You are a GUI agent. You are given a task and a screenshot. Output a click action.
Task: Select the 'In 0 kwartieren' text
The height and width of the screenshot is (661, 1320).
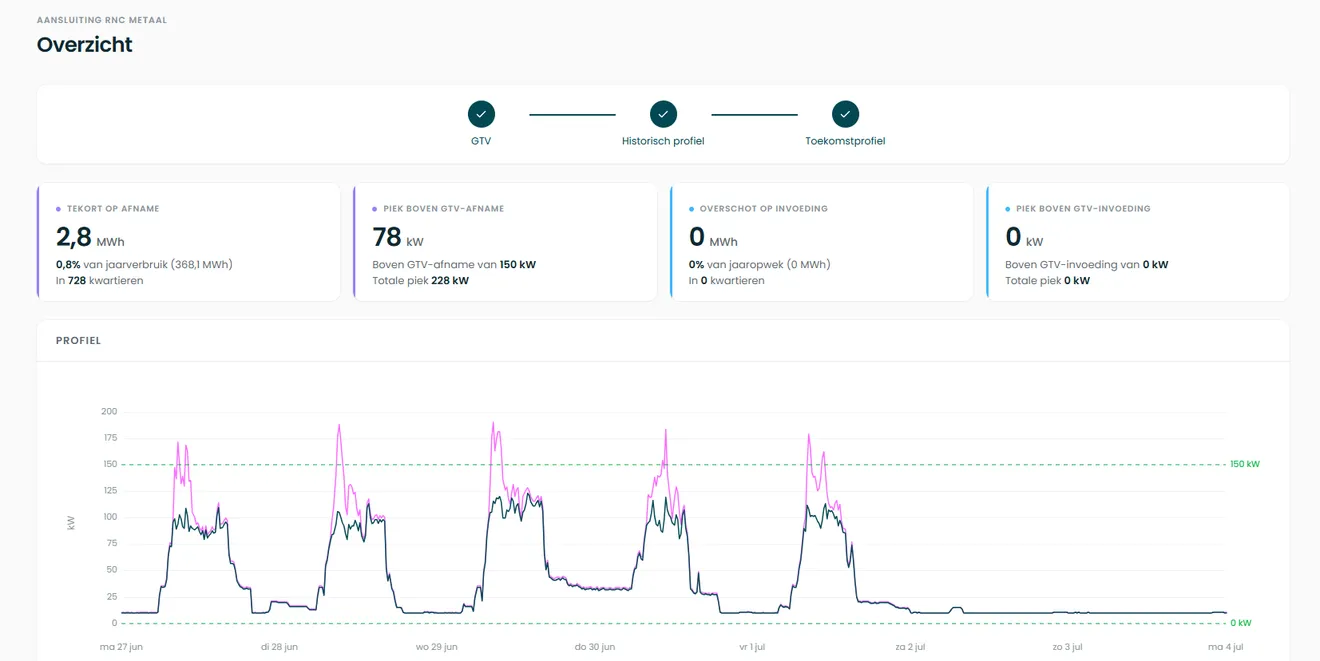(727, 281)
